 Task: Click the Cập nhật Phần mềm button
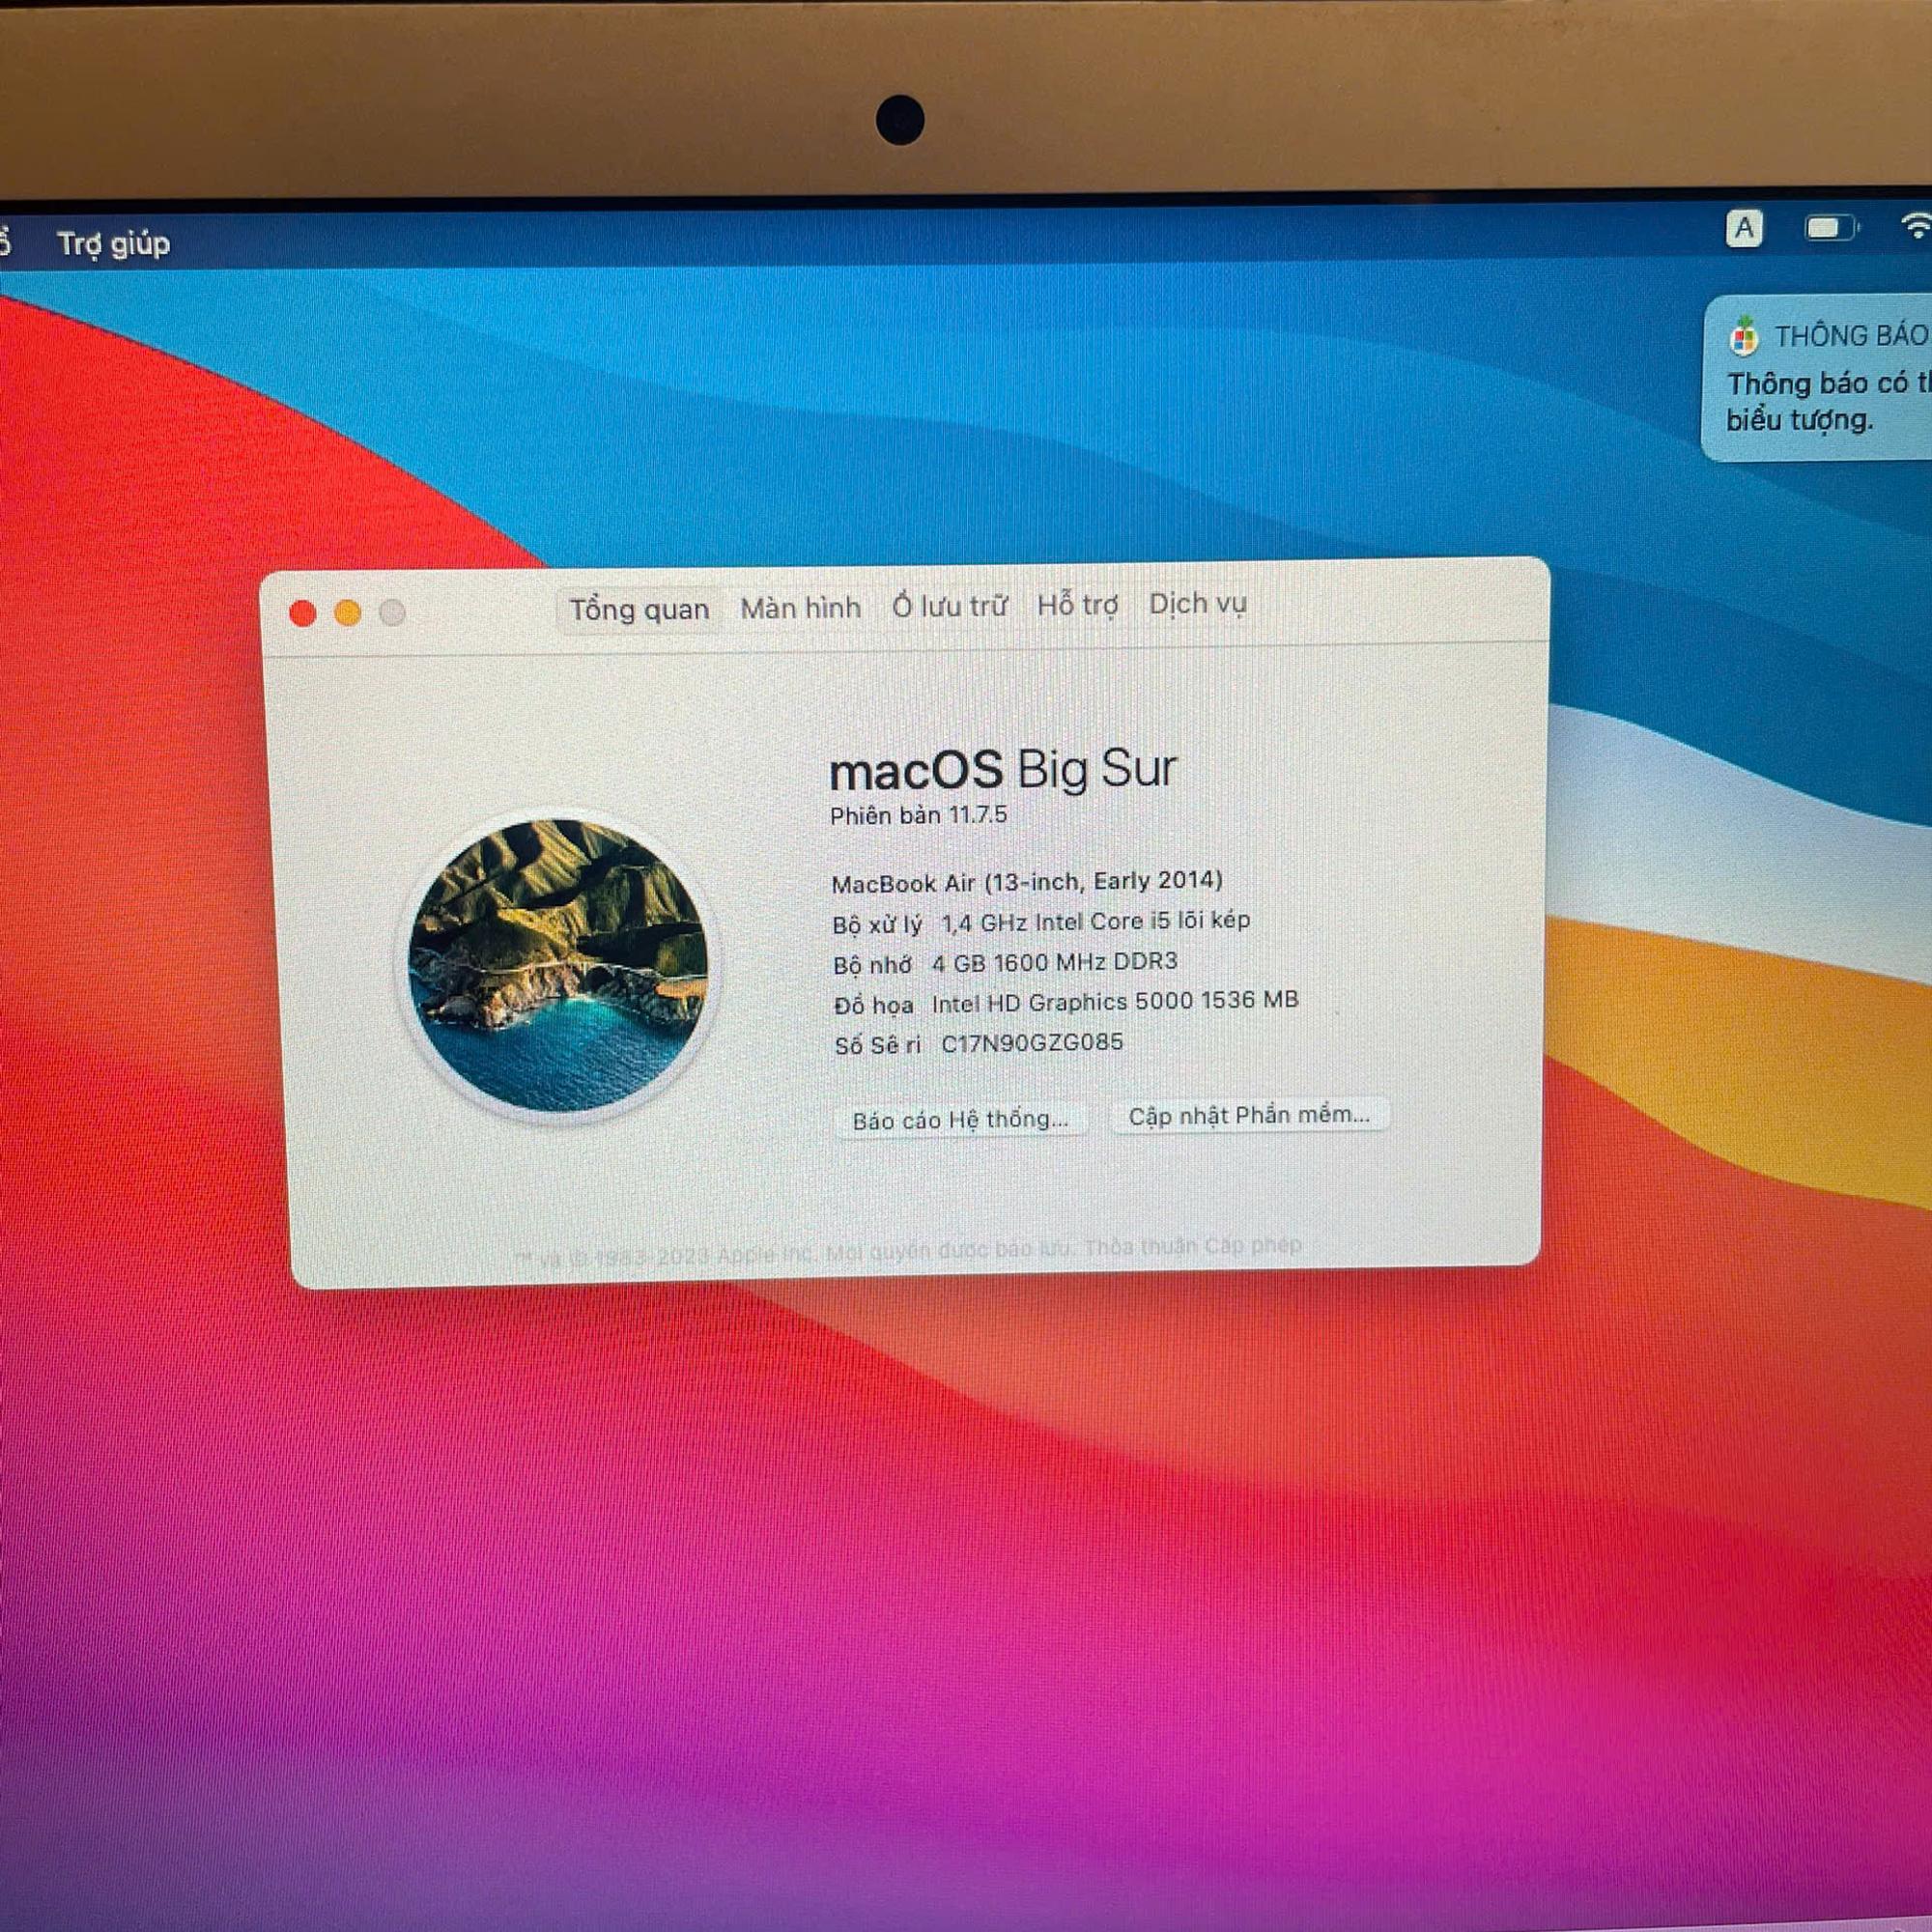point(1249,1115)
